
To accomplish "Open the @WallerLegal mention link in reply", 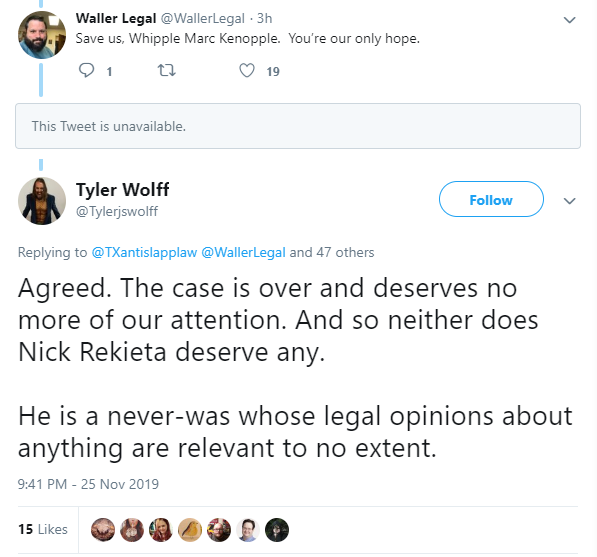I will pyautogui.click(x=243, y=252).
